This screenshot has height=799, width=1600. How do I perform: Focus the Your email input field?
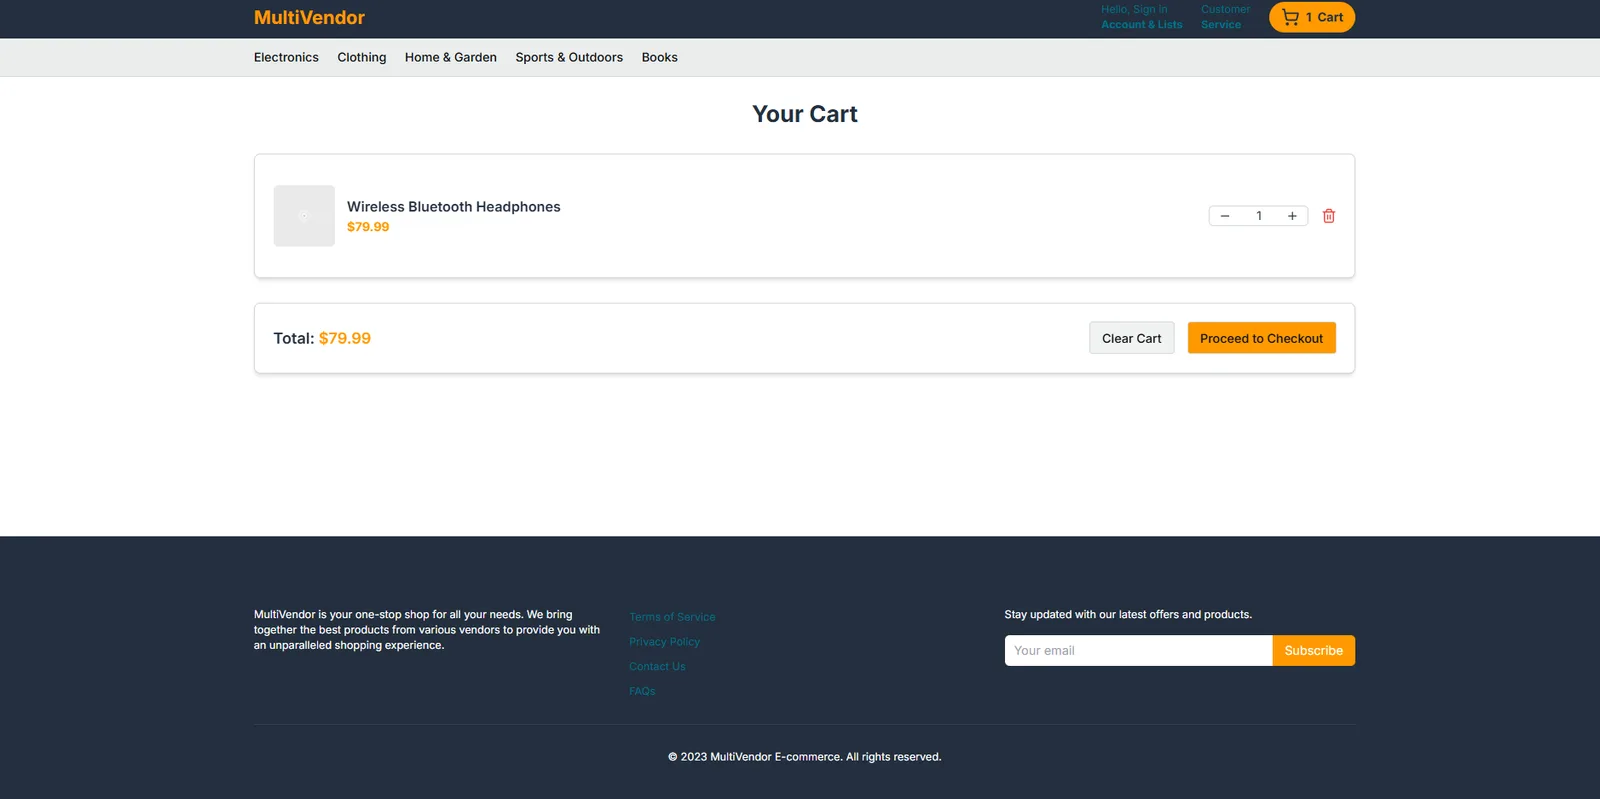[1138, 651]
